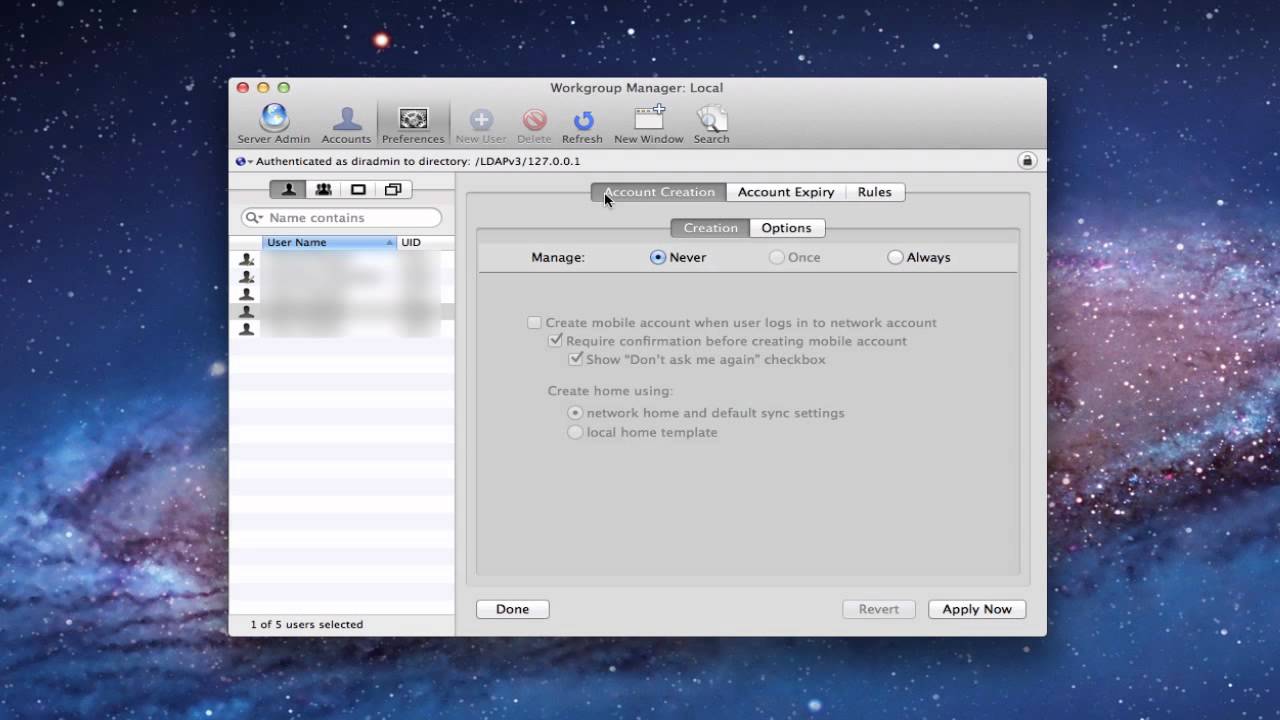Click the Revert button

pos(879,609)
